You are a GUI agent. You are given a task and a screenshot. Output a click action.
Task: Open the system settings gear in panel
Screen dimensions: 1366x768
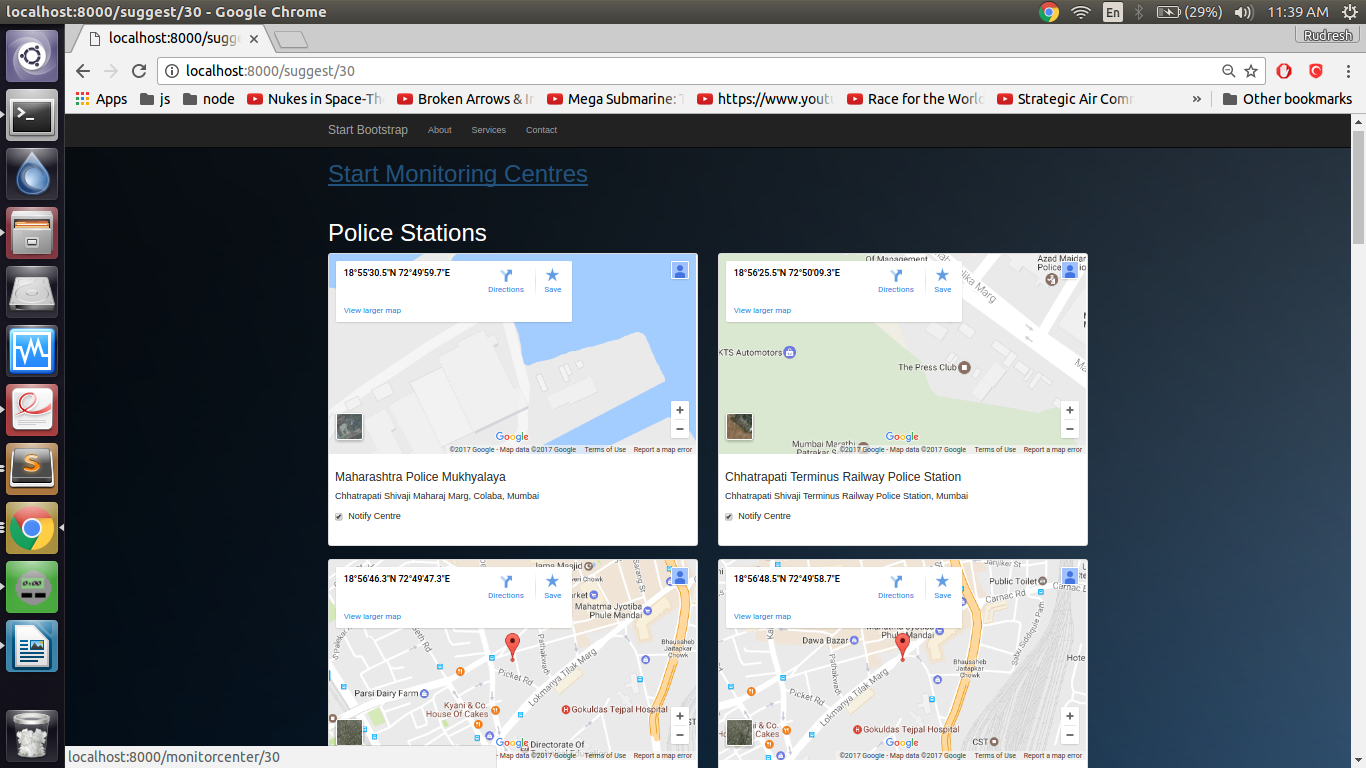tap(1348, 12)
